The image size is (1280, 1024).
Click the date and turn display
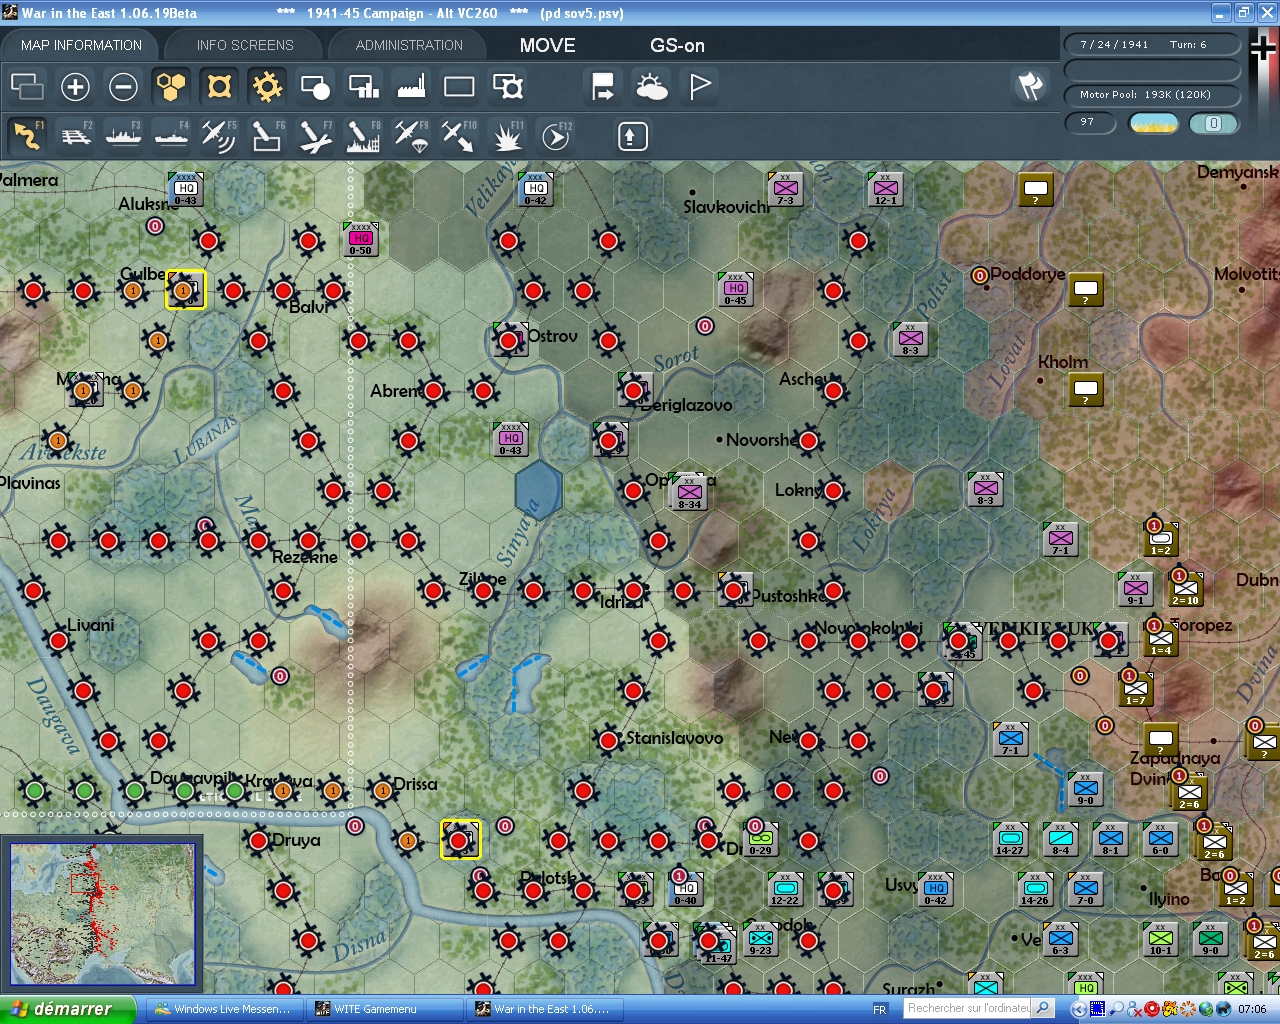[1152, 44]
